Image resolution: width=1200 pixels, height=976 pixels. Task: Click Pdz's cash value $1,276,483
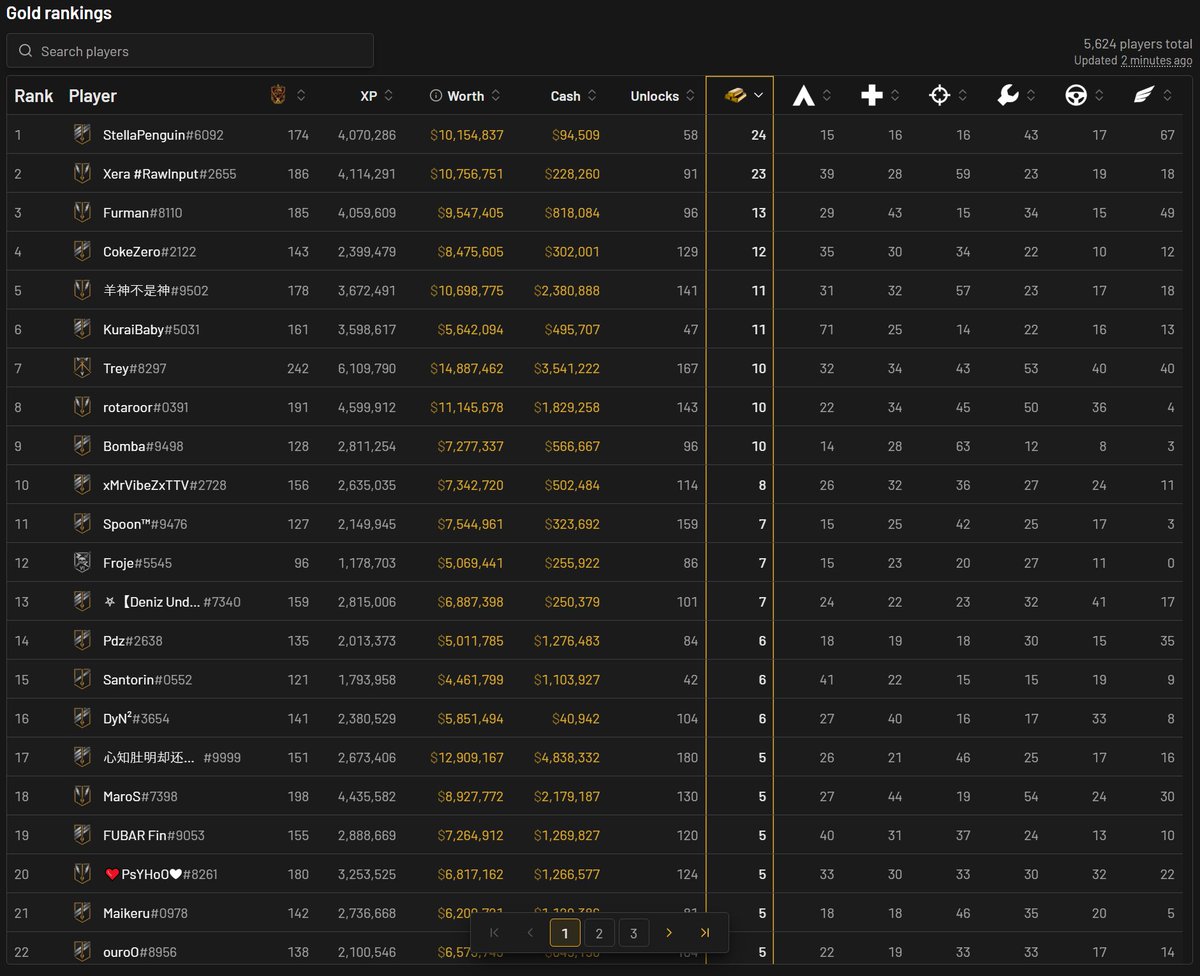point(567,641)
